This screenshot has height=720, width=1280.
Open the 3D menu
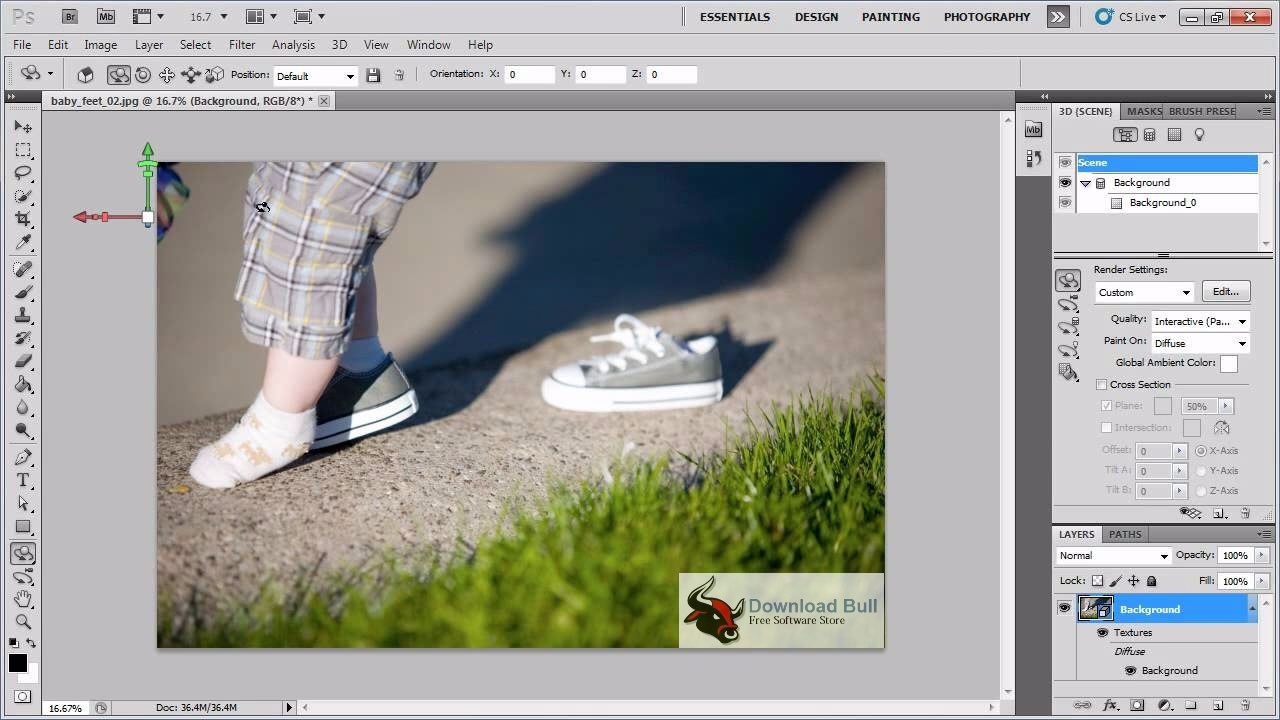[x=339, y=45]
